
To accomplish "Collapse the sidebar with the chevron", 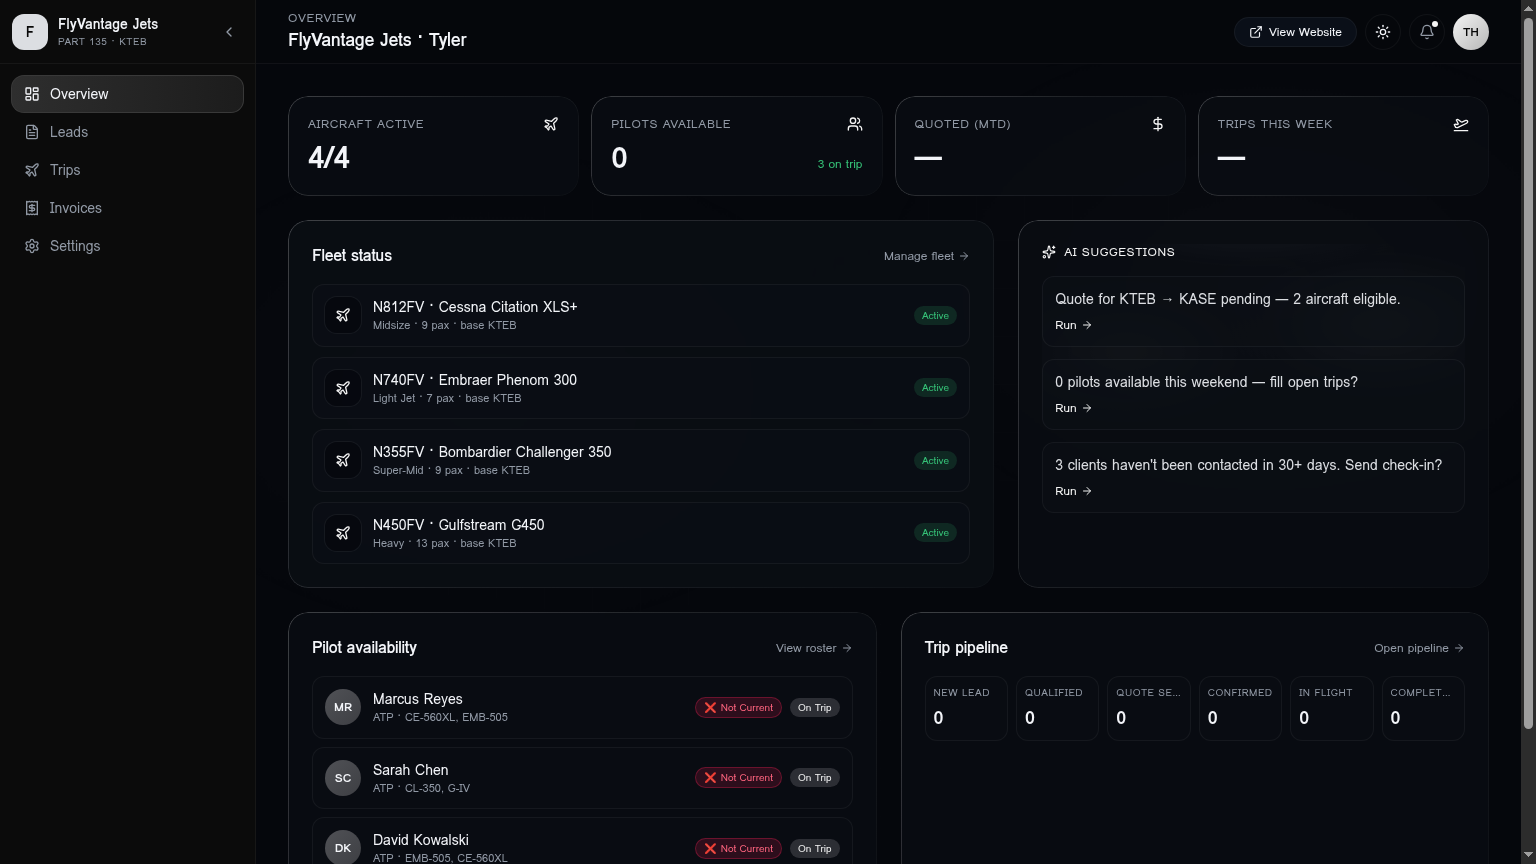I will click(x=229, y=32).
